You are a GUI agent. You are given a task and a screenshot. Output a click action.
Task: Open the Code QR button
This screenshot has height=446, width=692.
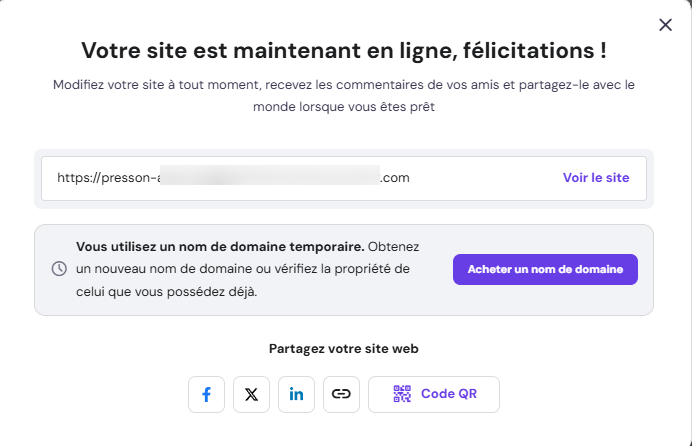434,394
